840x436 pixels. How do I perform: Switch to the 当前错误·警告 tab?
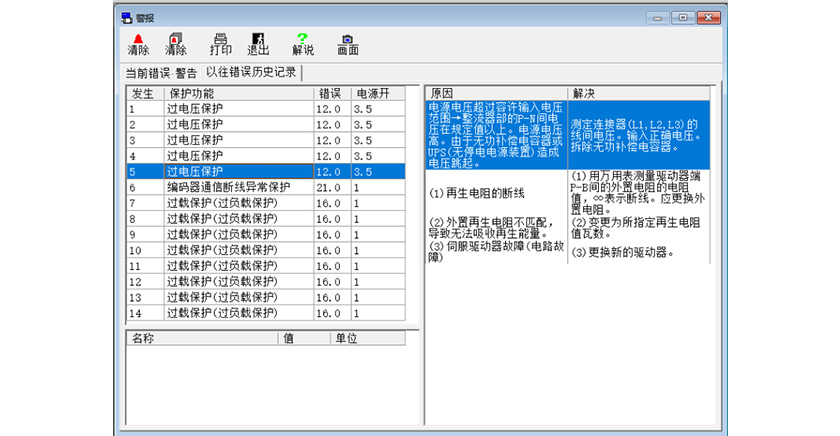coord(161,73)
